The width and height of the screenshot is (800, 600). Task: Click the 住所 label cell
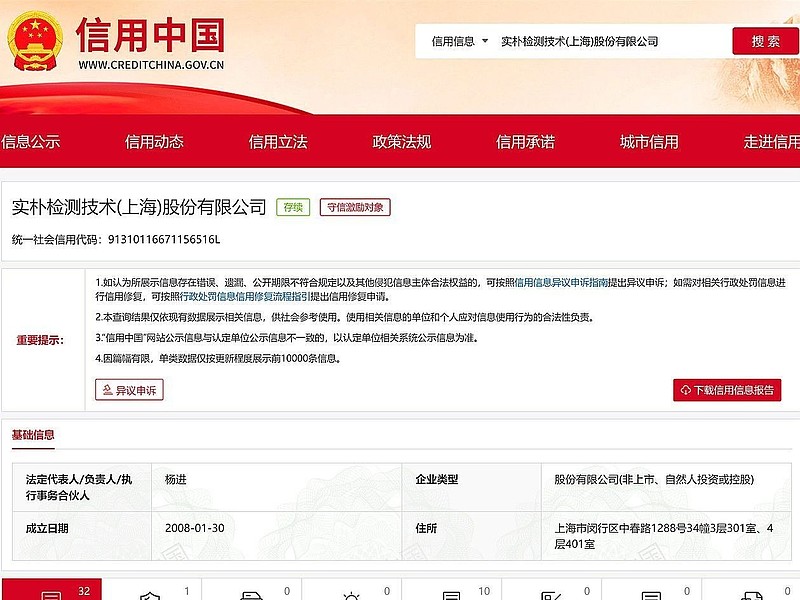471,536
